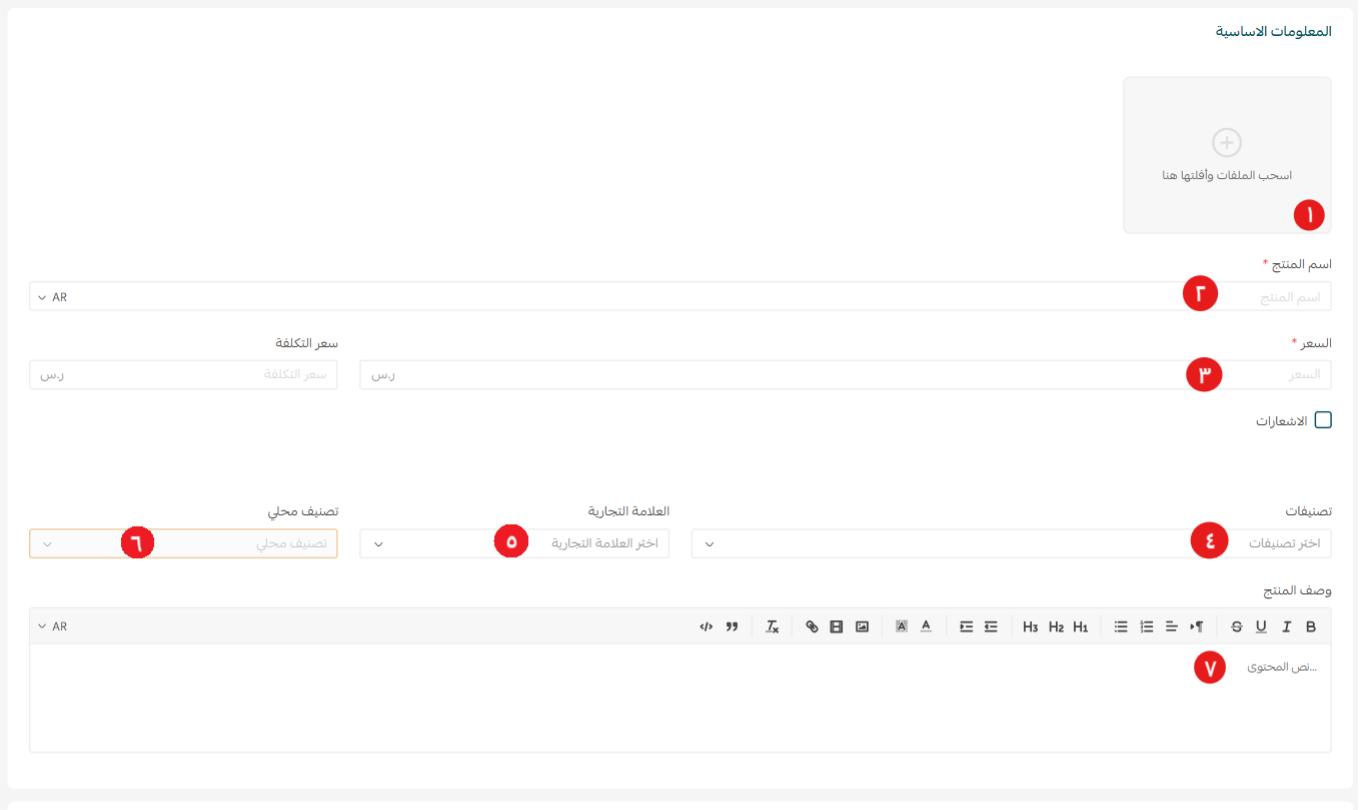Viewport: 1360px width, 810px height.
Task: Toggle code view in the editor
Action: [x=706, y=627]
